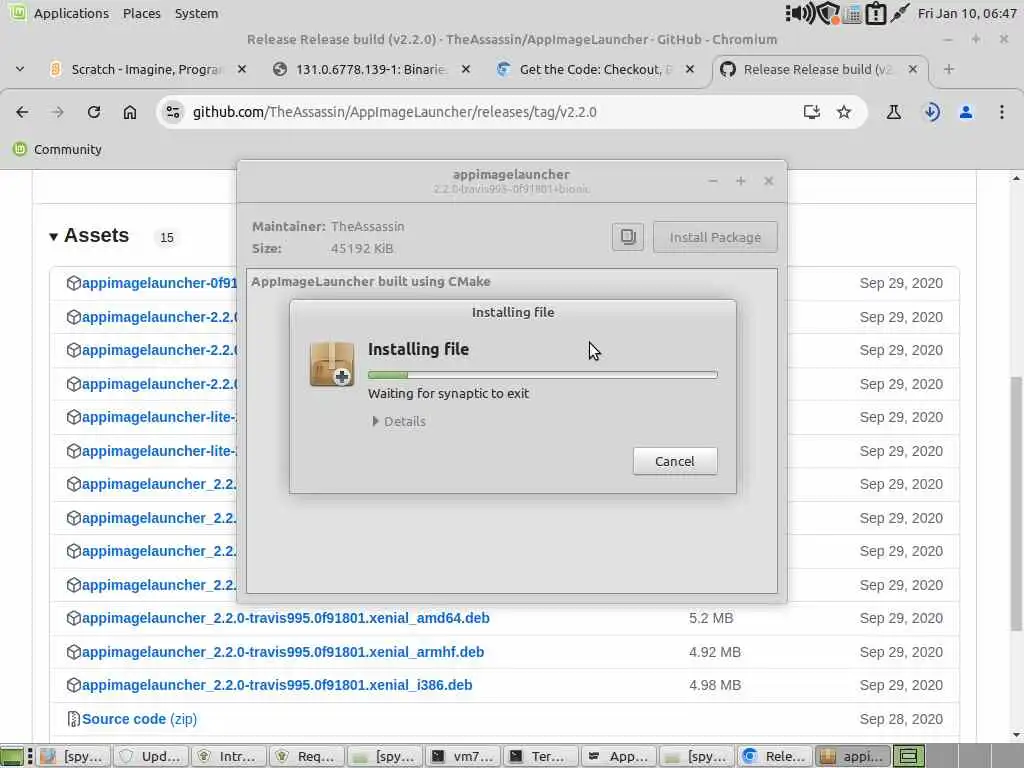1024x768 pixels.
Task: Click the Chromium forward arrow
Action: pos(57,112)
